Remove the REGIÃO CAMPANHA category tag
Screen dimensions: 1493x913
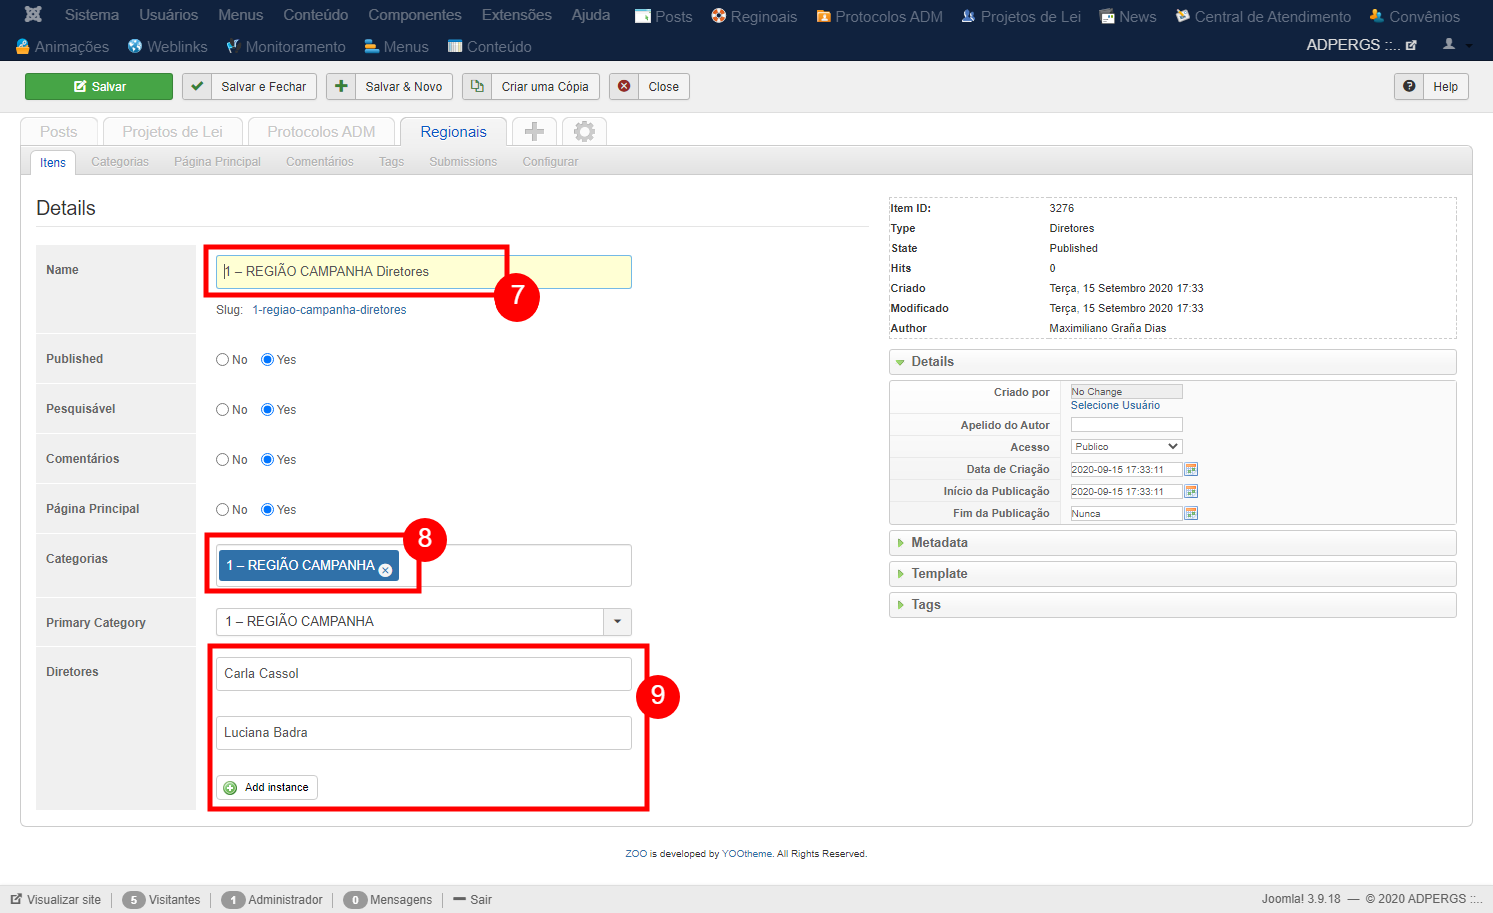click(385, 570)
